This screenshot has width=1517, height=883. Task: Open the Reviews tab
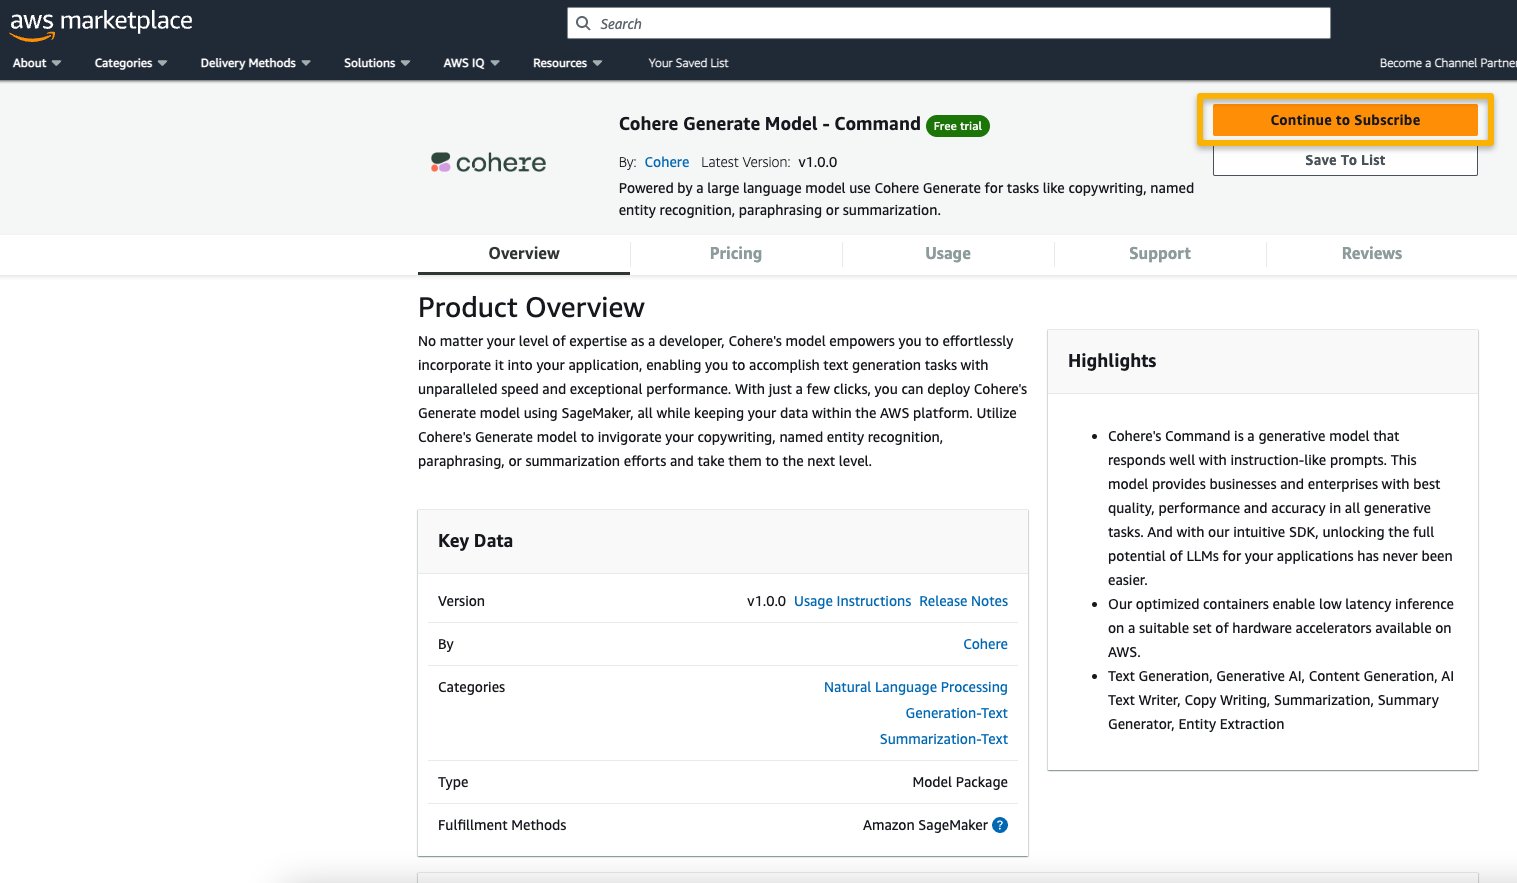pyautogui.click(x=1372, y=254)
